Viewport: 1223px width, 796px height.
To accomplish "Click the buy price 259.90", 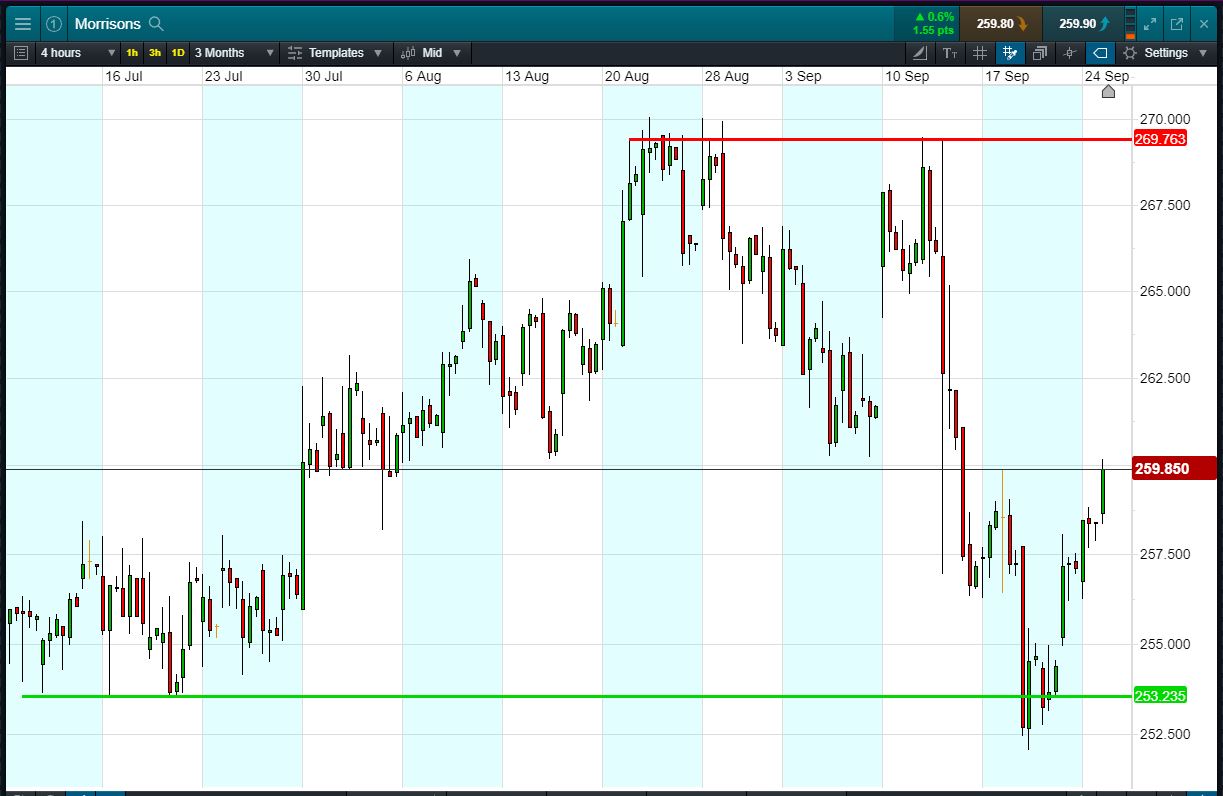I will click(1083, 23).
